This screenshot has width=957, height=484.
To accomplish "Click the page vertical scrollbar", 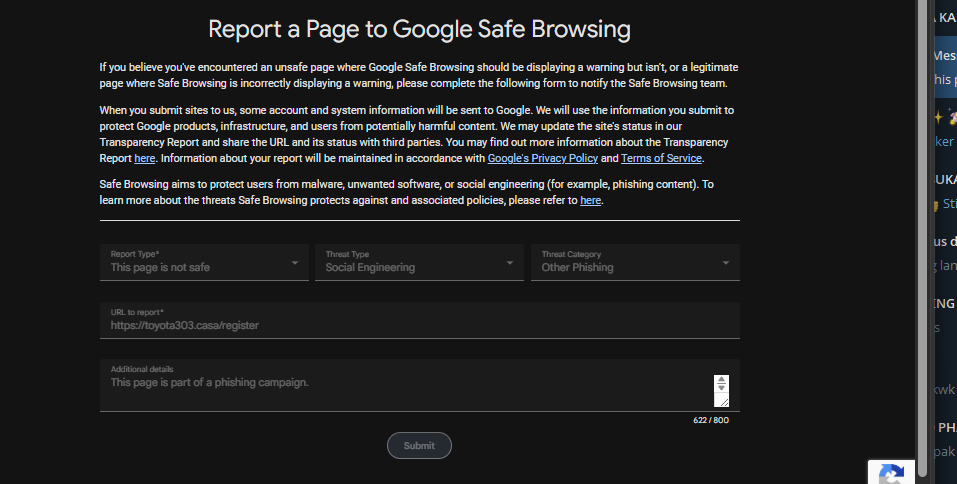I will (x=922, y=238).
